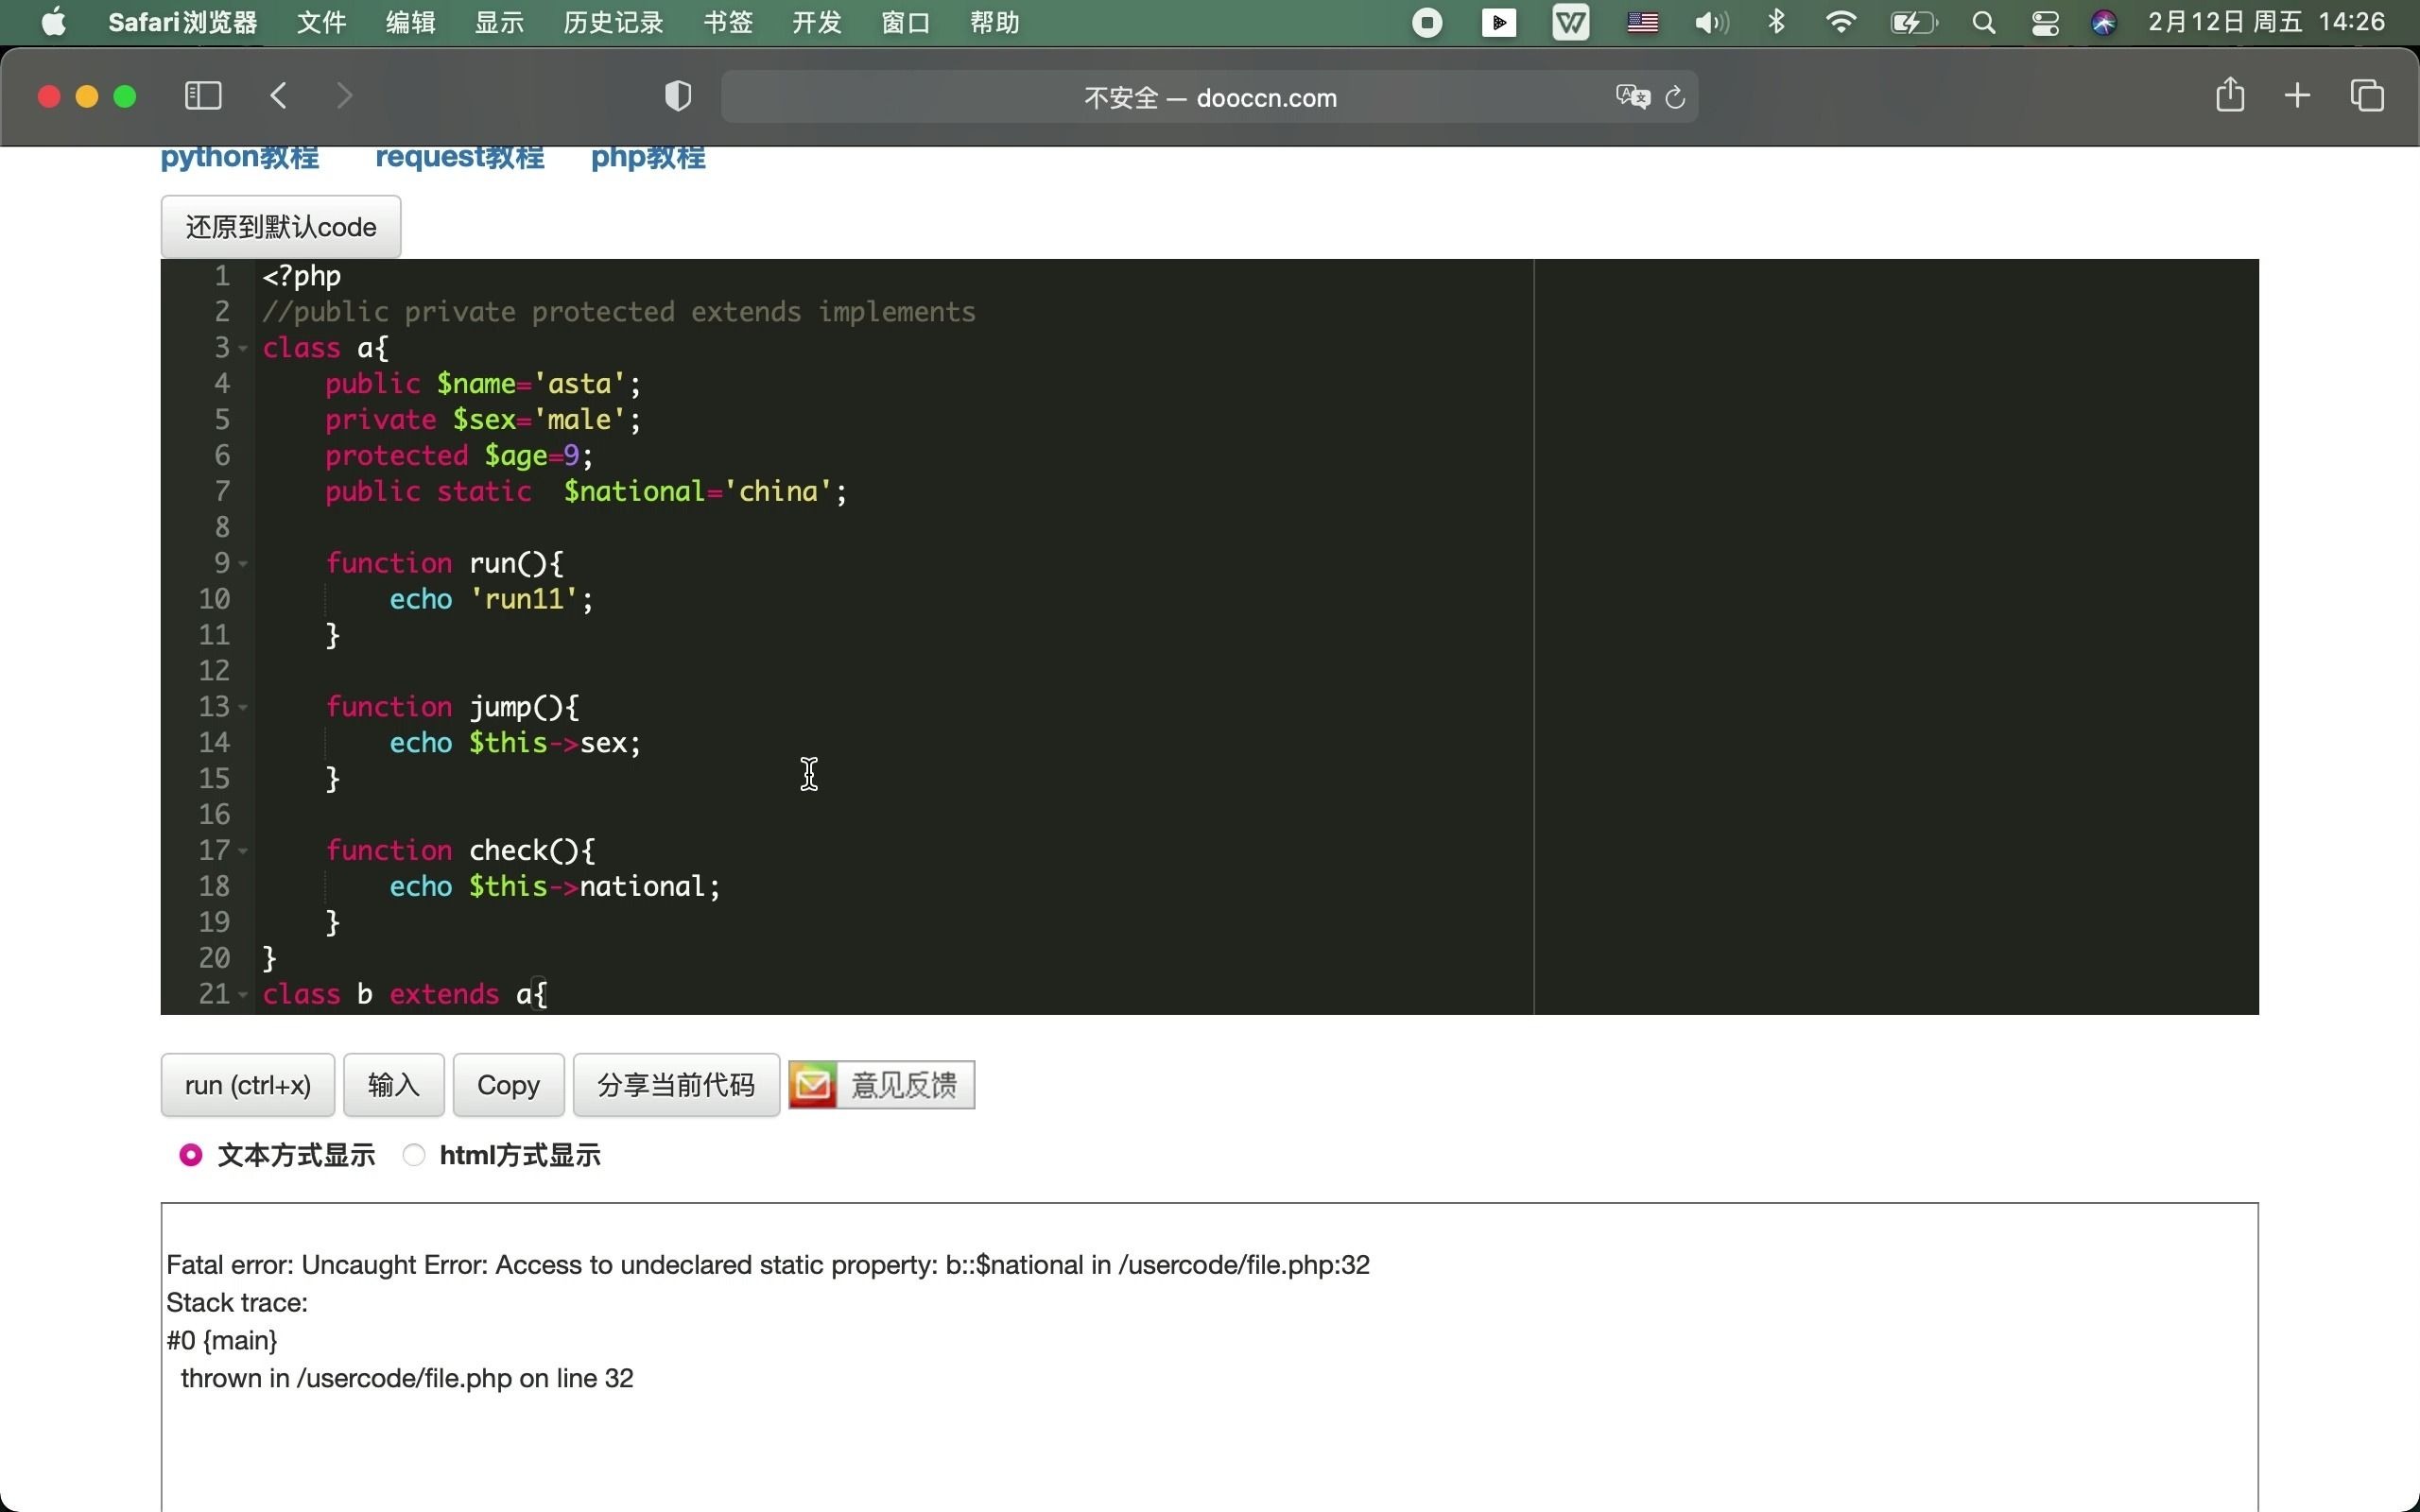
Task: Select html方式显示 radio button
Action: [416, 1155]
